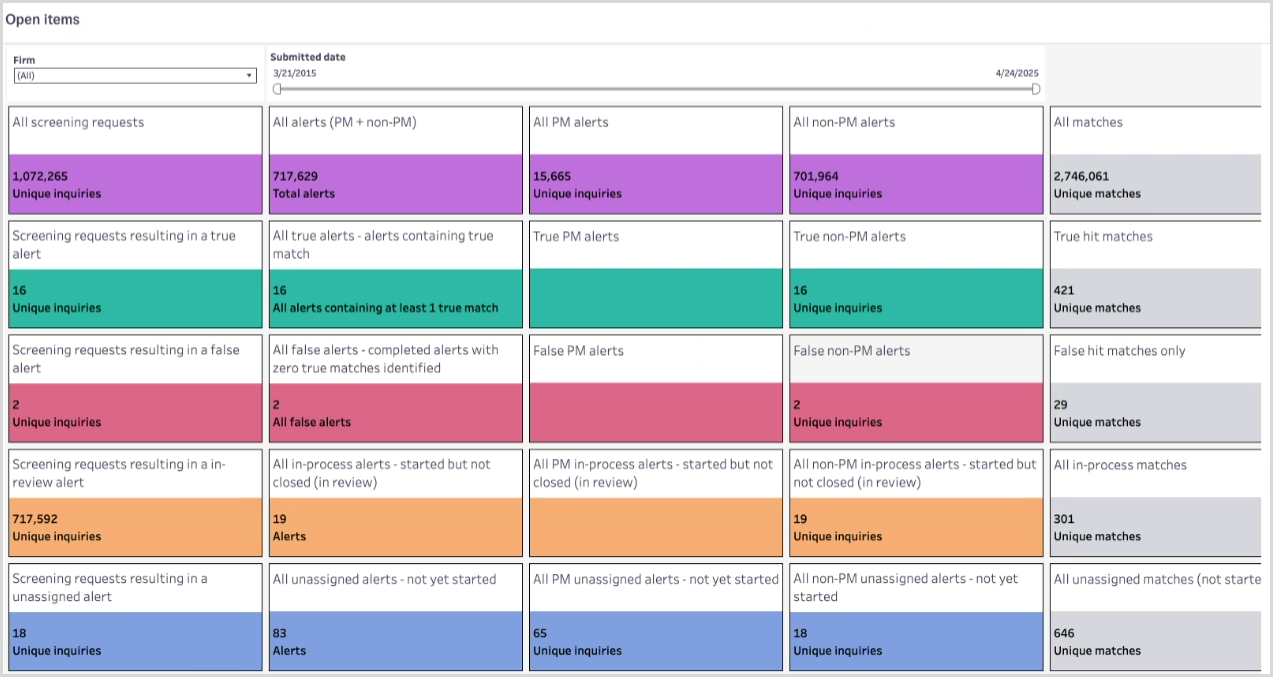Click the Open items dashboard title
This screenshot has width=1273, height=677.
point(43,20)
